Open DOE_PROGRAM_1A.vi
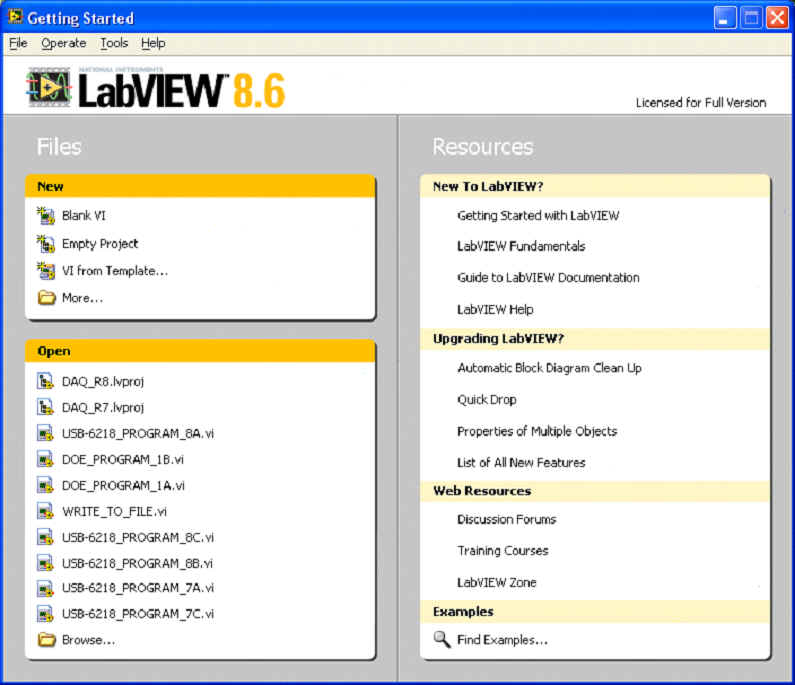This screenshot has height=685, width=795. 123,486
